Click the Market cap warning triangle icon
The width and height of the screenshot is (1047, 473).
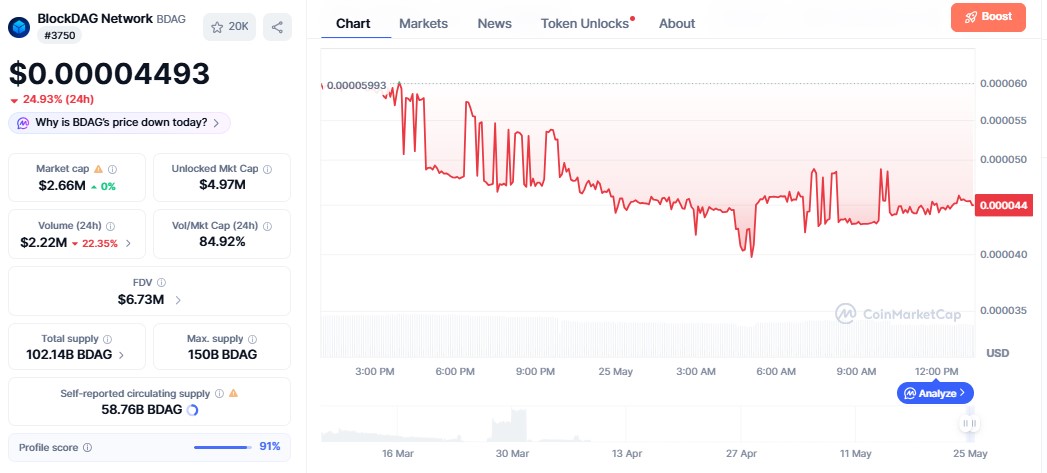tap(98, 170)
